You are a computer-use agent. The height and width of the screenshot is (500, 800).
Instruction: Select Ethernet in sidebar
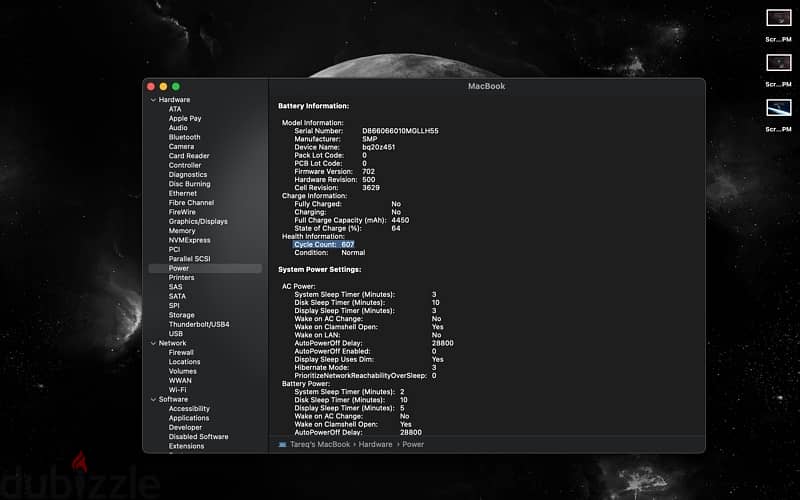(x=183, y=193)
